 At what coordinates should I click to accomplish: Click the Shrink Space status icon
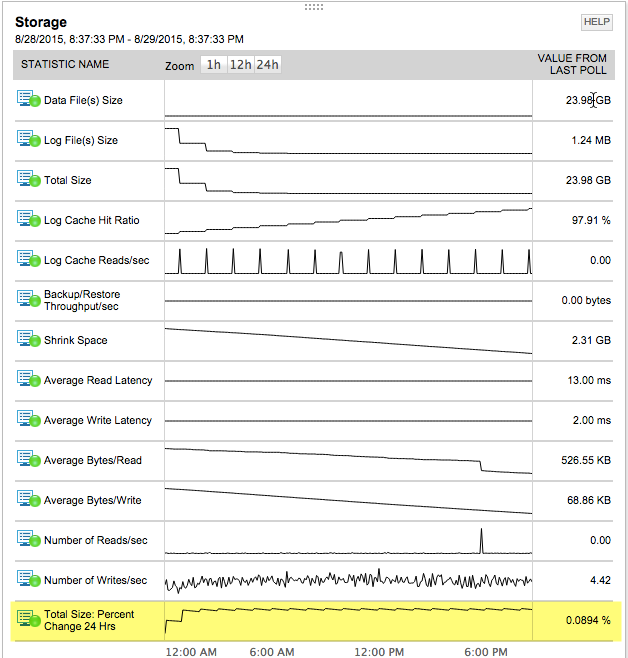pos(29,339)
